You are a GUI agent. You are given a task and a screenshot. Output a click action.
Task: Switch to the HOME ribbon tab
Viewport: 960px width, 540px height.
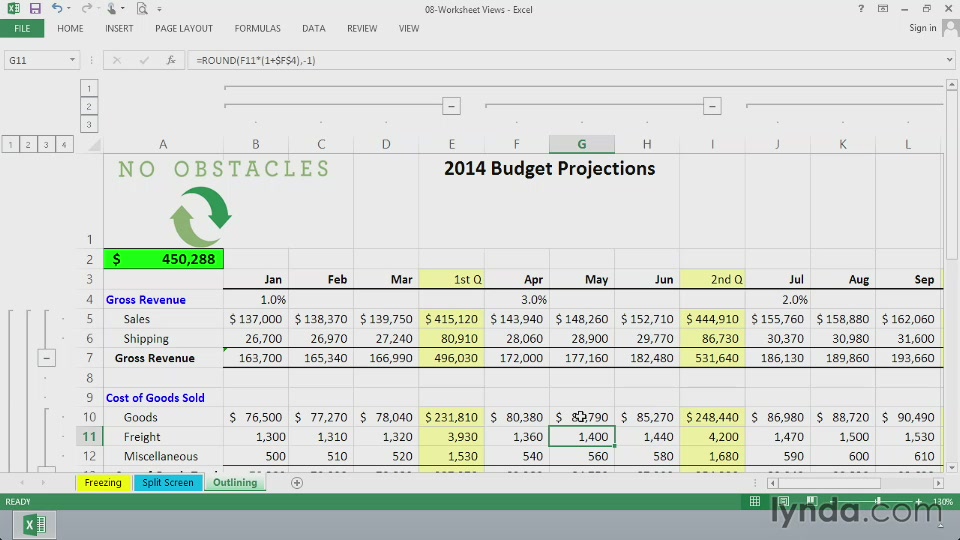click(70, 29)
